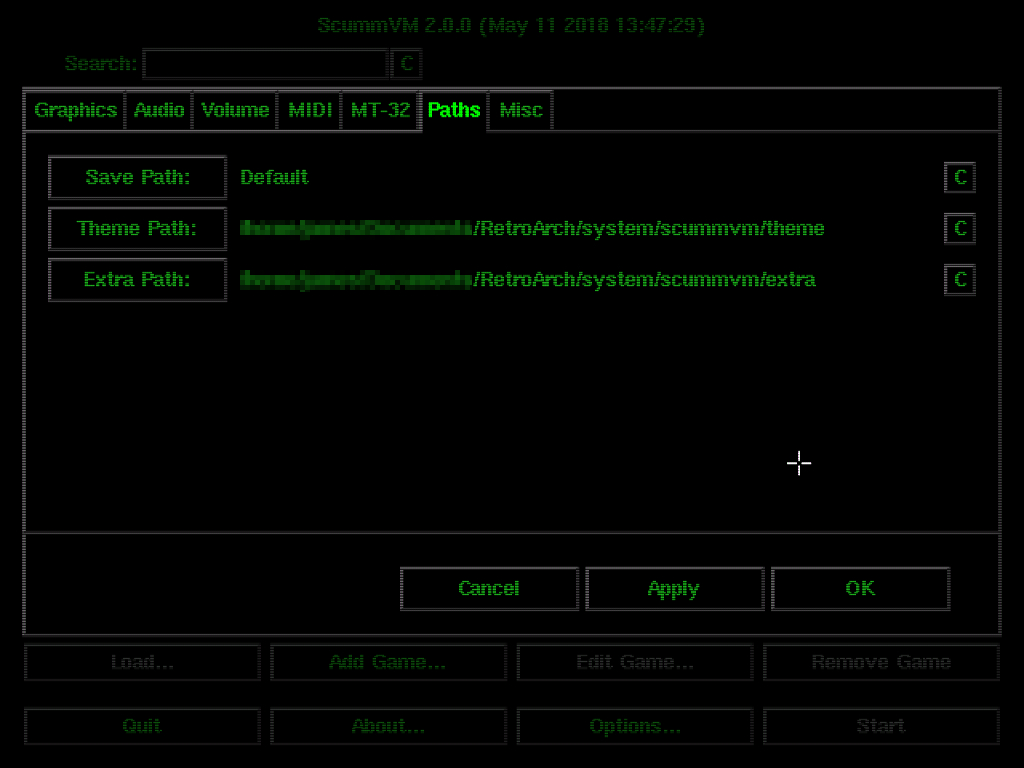The height and width of the screenshot is (768, 1024).
Task: Switch to the Audio tab
Action: [x=159, y=110]
